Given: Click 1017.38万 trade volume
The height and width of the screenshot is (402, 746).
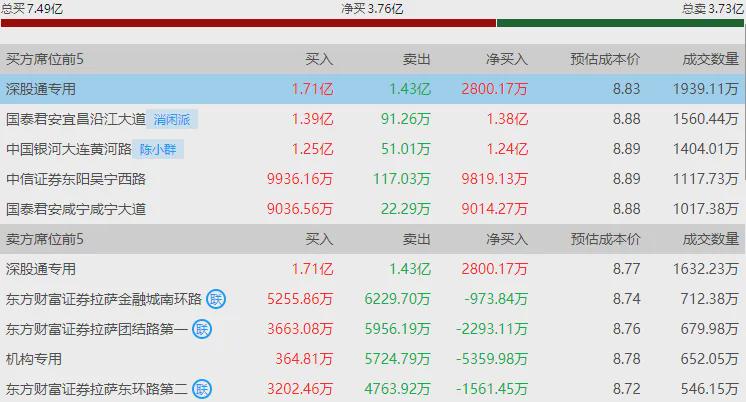Looking at the screenshot, I should 706,209.
